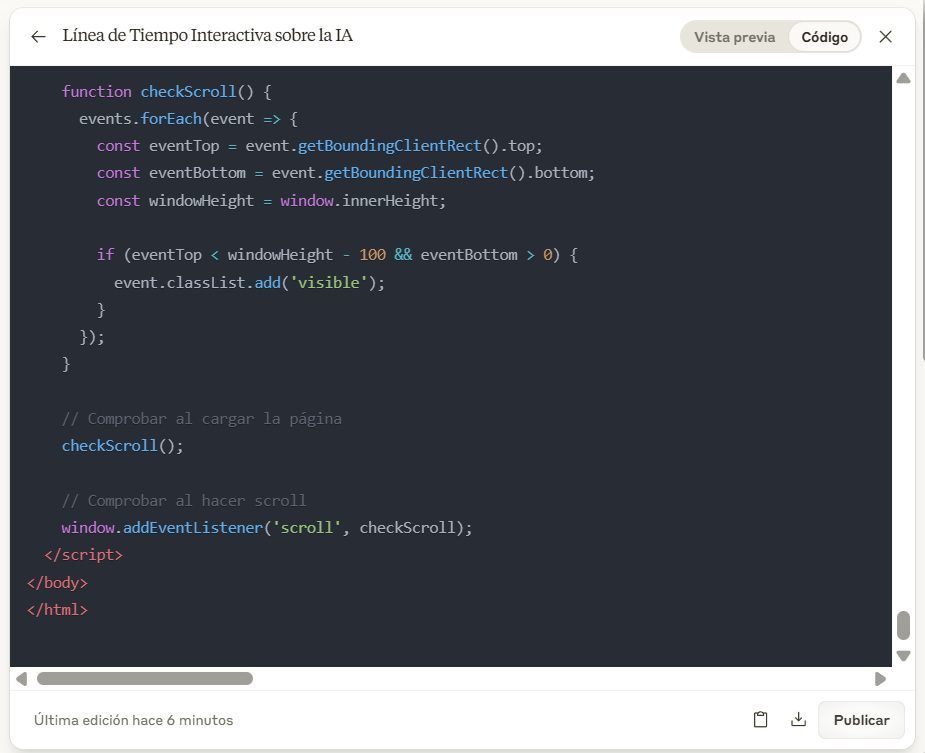The height and width of the screenshot is (753, 925).
Task: Click the 'function checkScroll() {' line
Action: pyautogui.click(x=166, y=91)
